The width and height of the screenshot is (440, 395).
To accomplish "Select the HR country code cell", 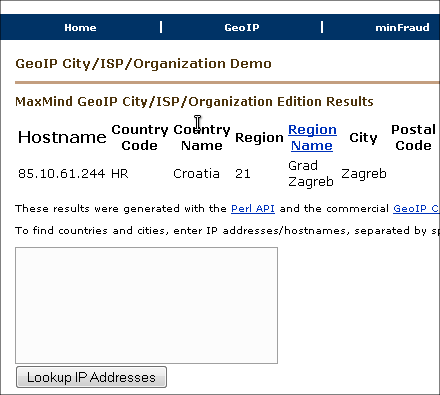I will pyautogui.click(x=120, y=174).
